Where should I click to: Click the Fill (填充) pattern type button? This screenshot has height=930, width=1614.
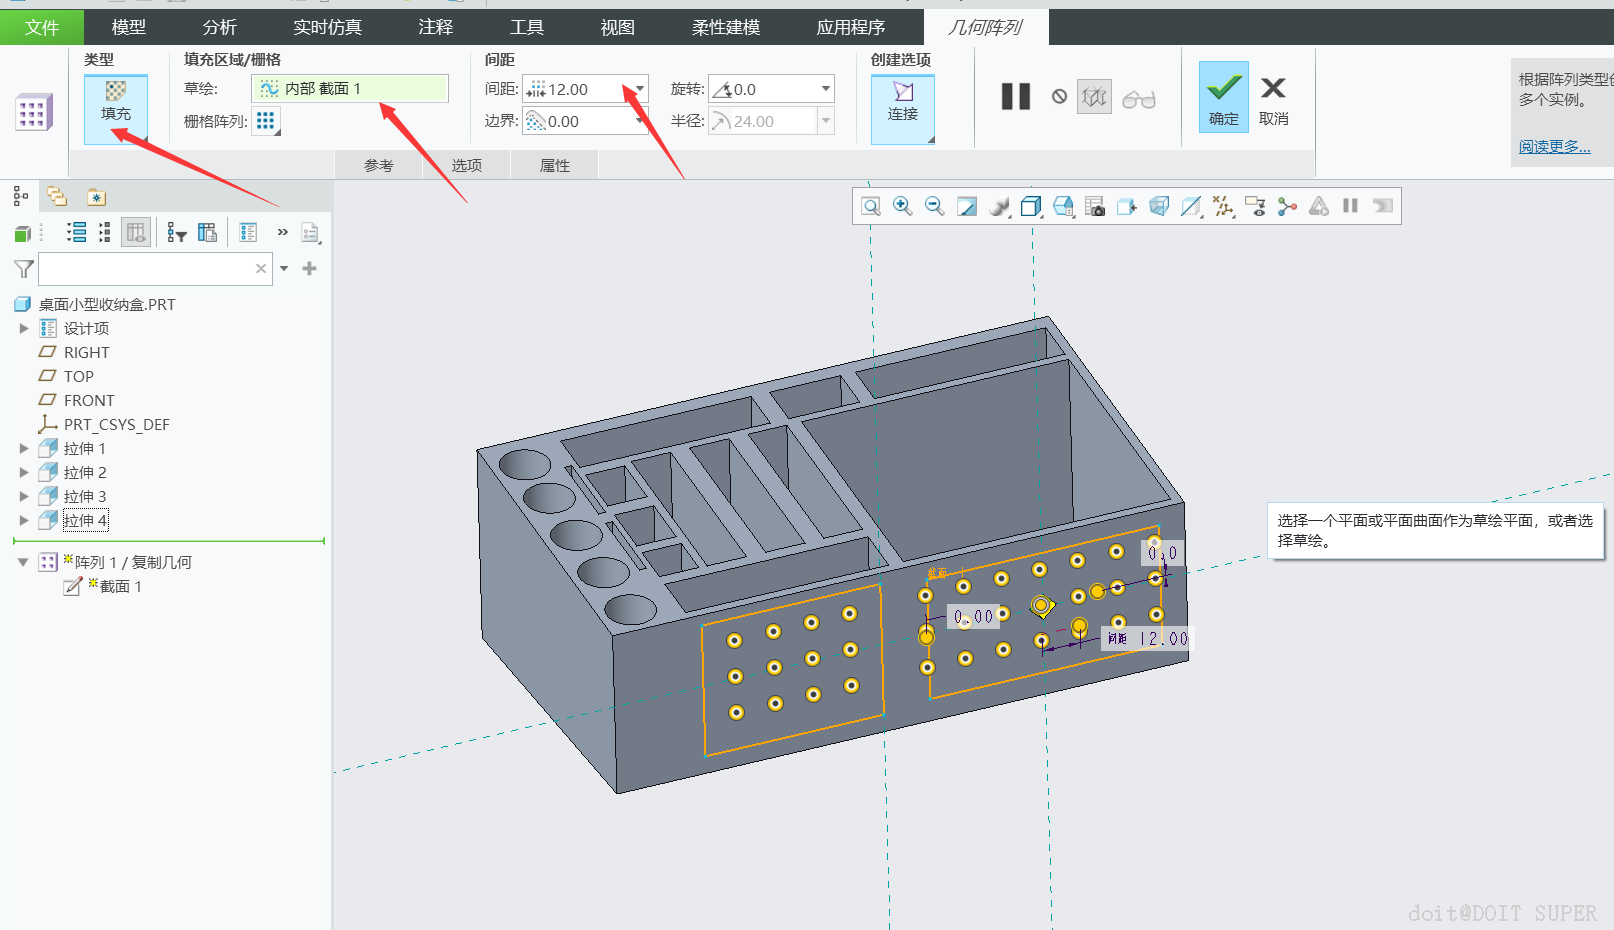(116, 101)
